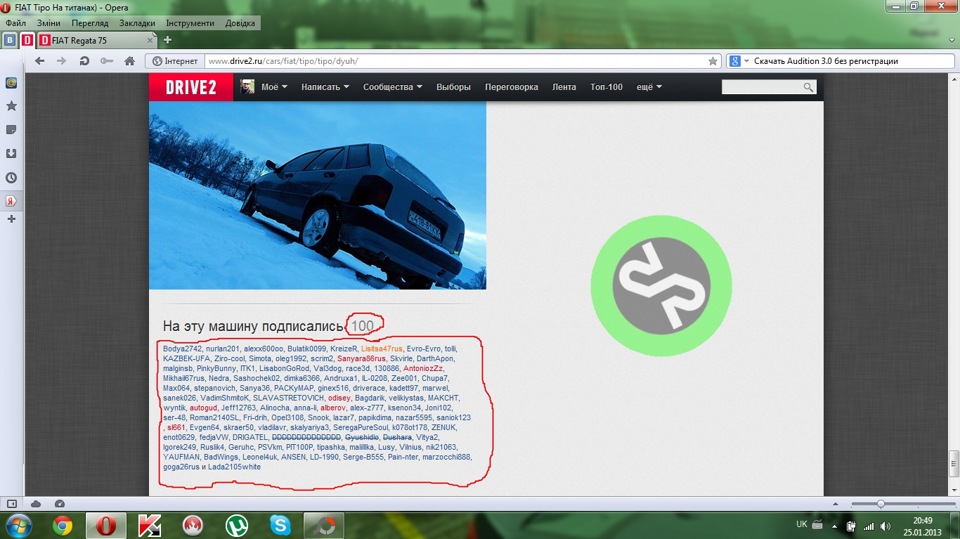Open the Зміни menu
960x539 pixels.
(x=48, y=23)
